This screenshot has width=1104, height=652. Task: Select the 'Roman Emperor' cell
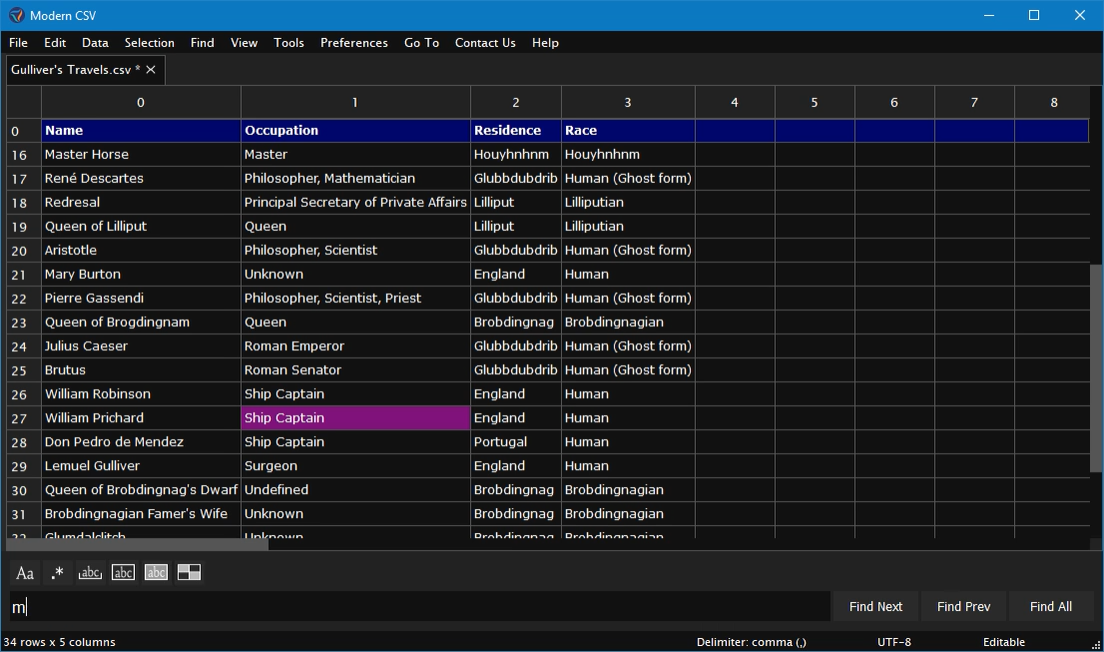pos(356,346)
